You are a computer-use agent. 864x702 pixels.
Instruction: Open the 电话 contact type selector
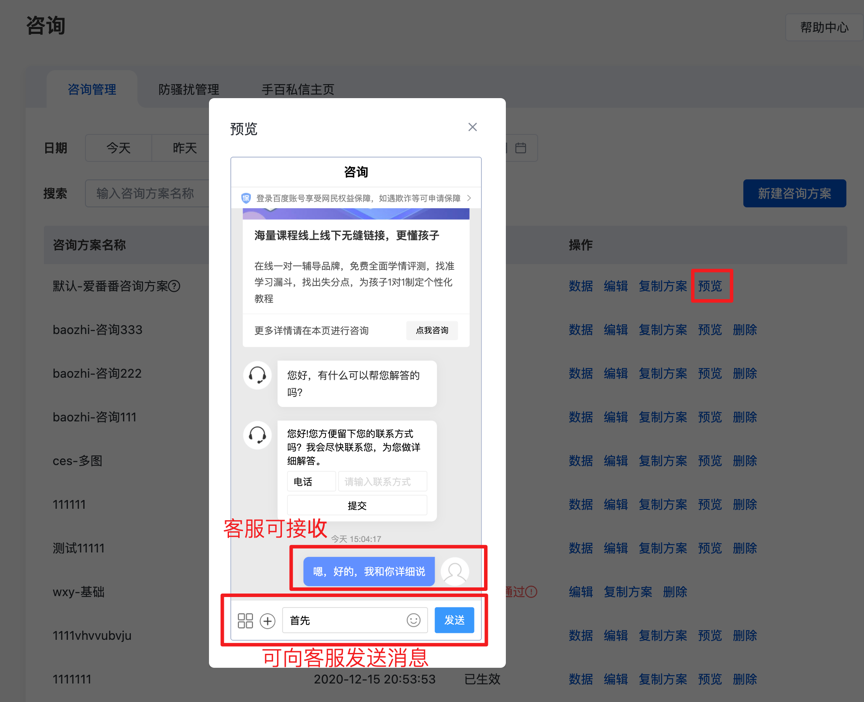(311, 482)
